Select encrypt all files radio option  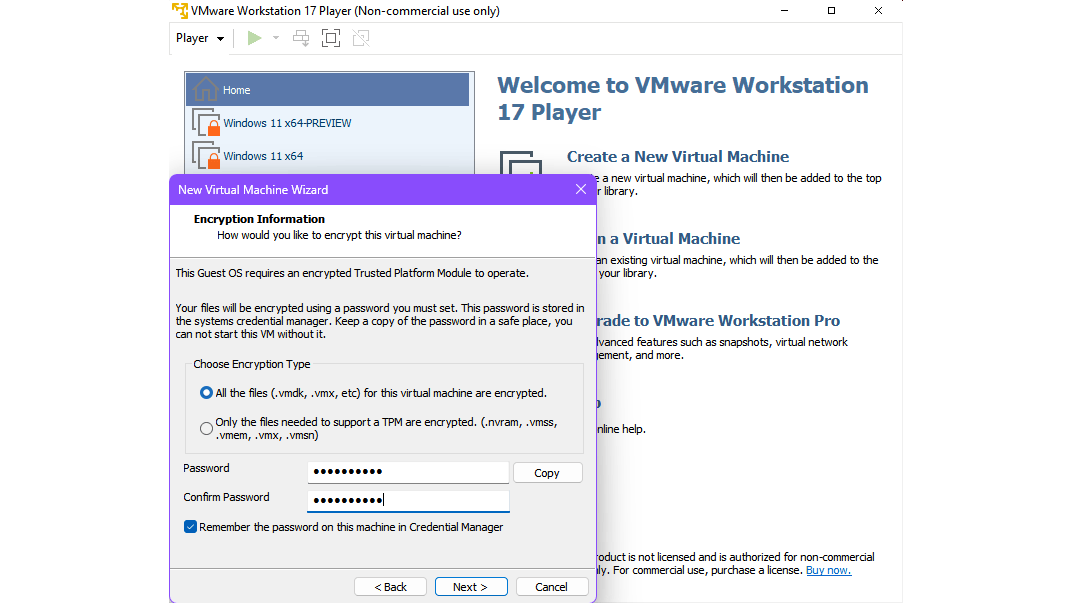click(206, 393)
